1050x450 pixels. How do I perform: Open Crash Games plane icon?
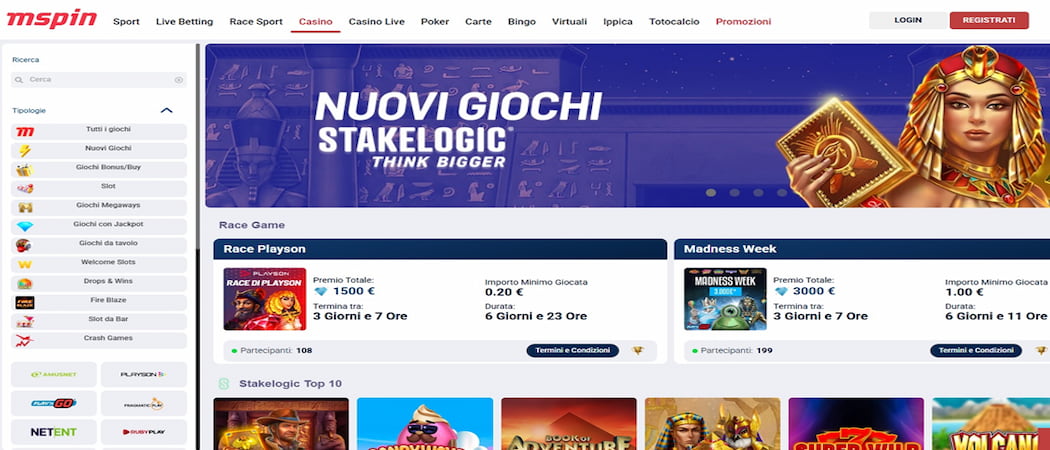coord(25,341)
